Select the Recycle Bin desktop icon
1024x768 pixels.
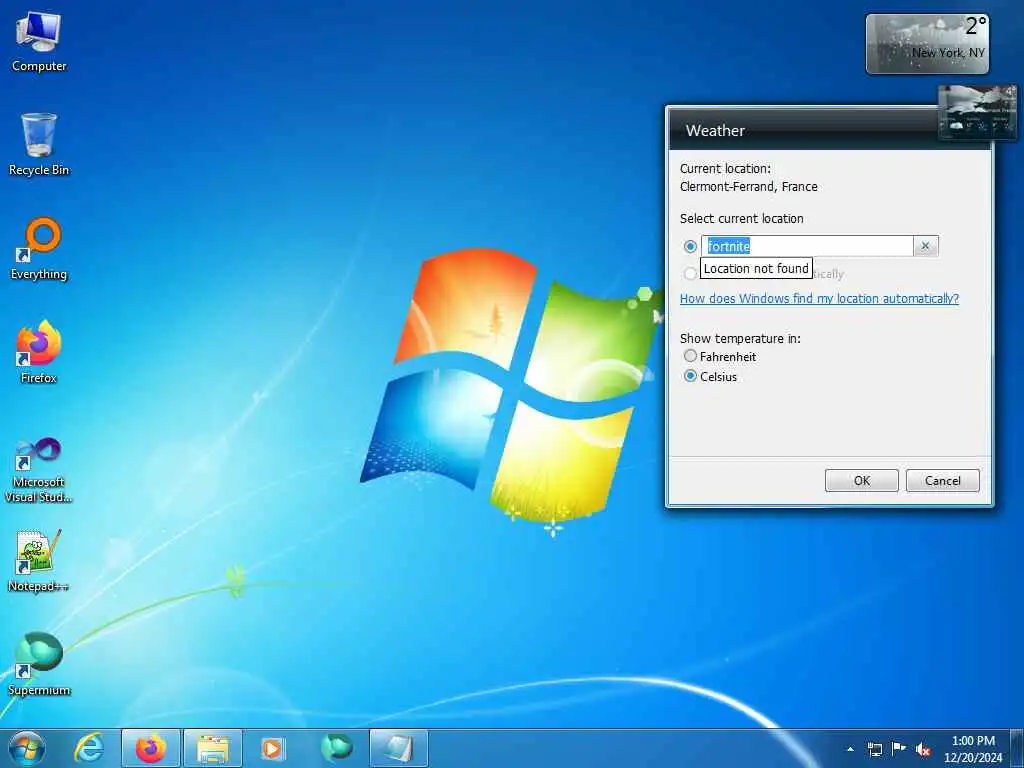pos(39,144)
